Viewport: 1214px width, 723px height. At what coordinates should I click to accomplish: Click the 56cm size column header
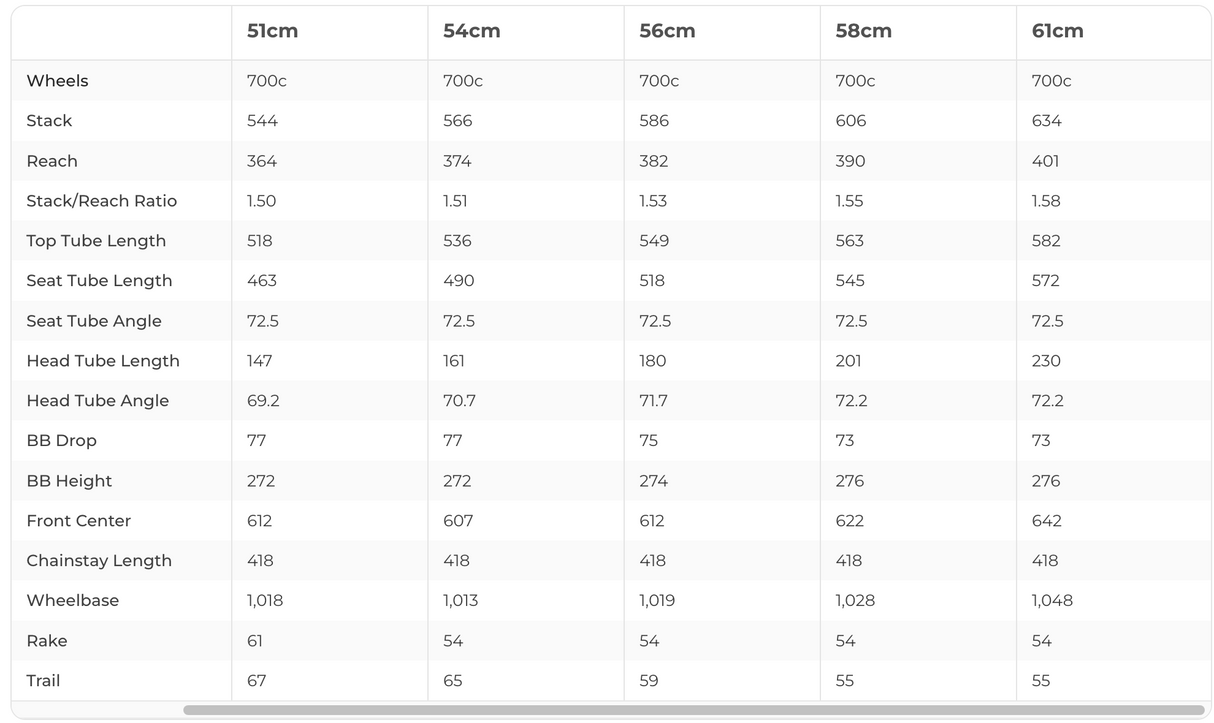[667, 31]
